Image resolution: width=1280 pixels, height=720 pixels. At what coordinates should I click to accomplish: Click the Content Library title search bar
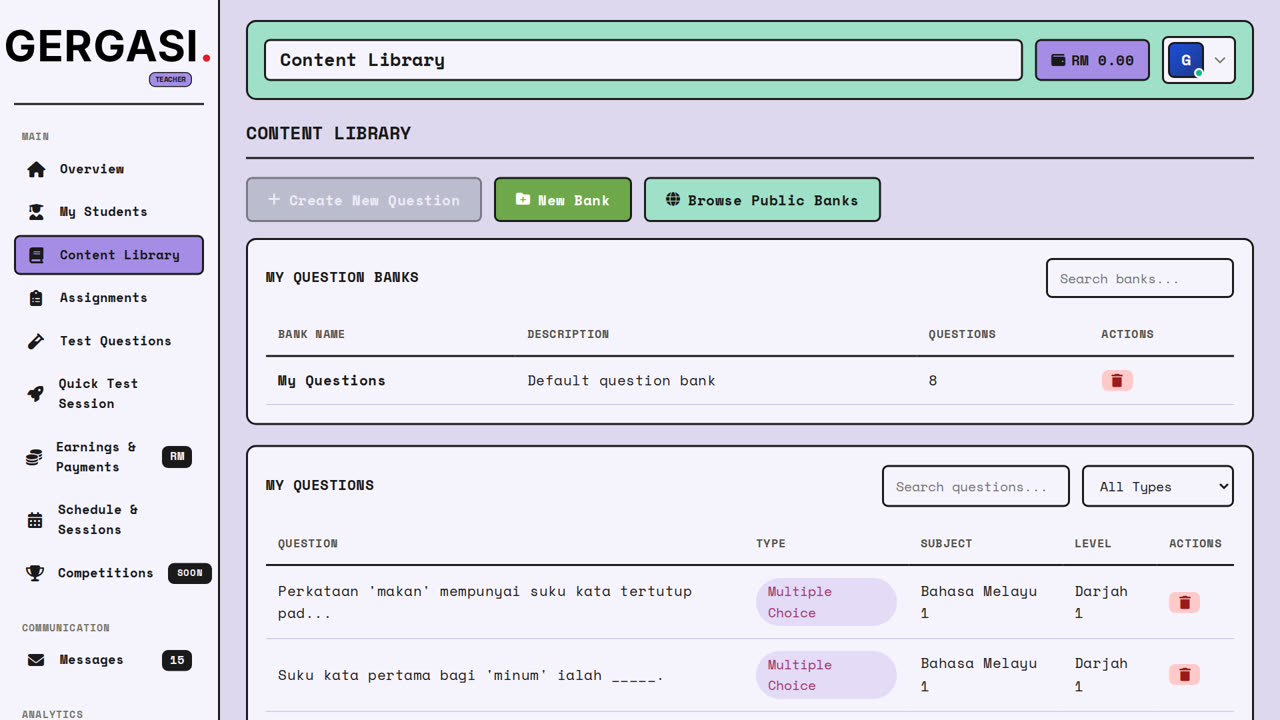(643, 60)
